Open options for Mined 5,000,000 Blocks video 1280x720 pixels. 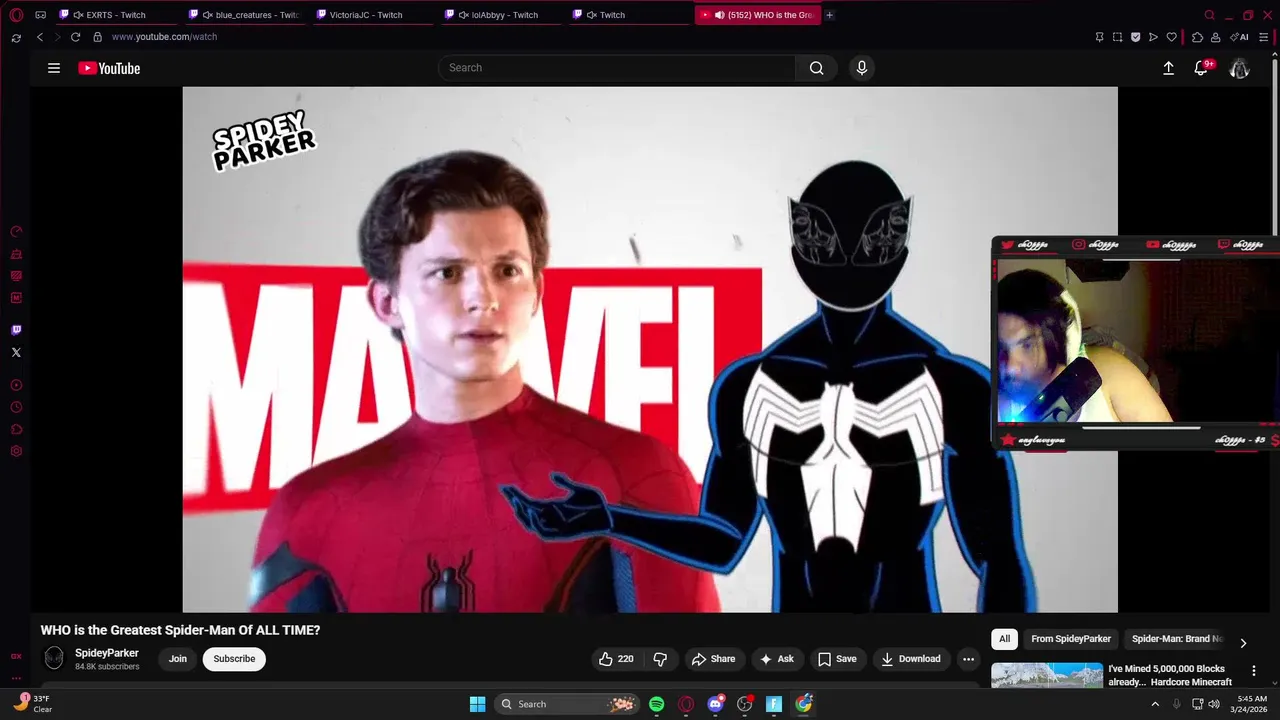click(x=1254, y=671)
